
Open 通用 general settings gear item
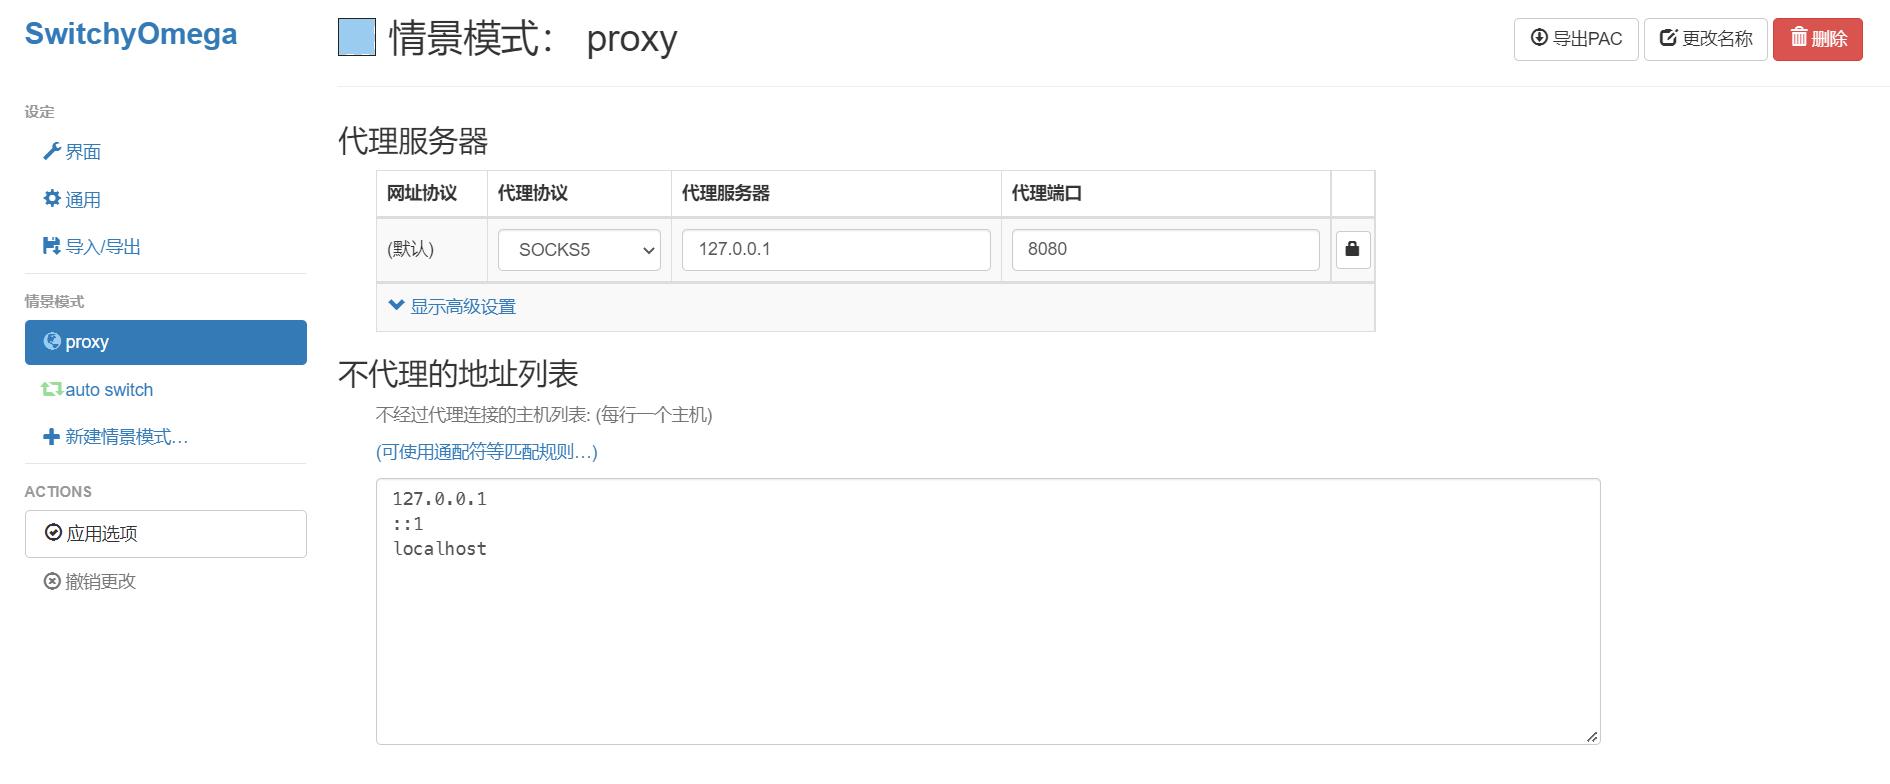pyautogui.click(x=72, y=200)
